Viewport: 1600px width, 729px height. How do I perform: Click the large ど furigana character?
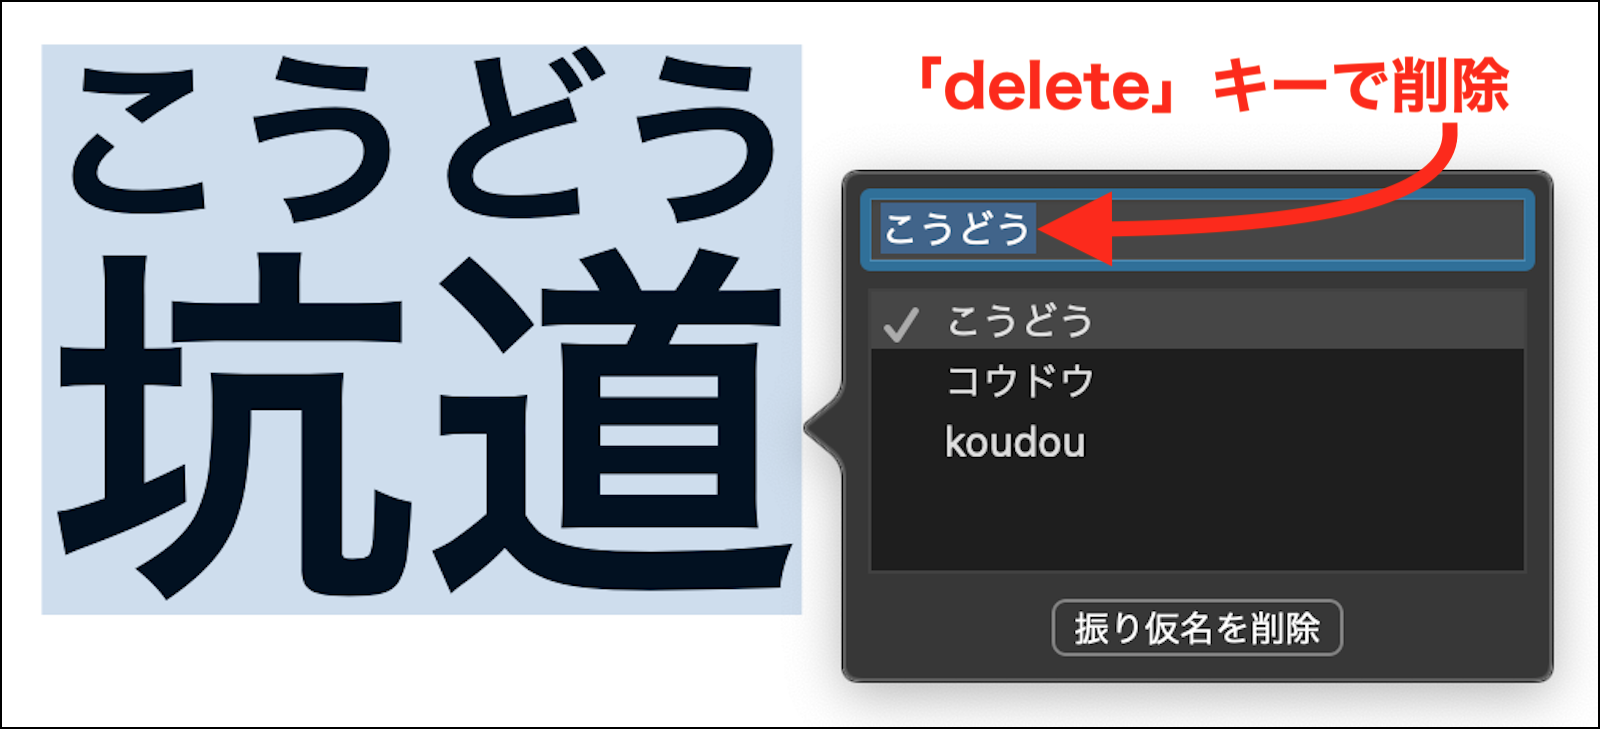(520, 135)
